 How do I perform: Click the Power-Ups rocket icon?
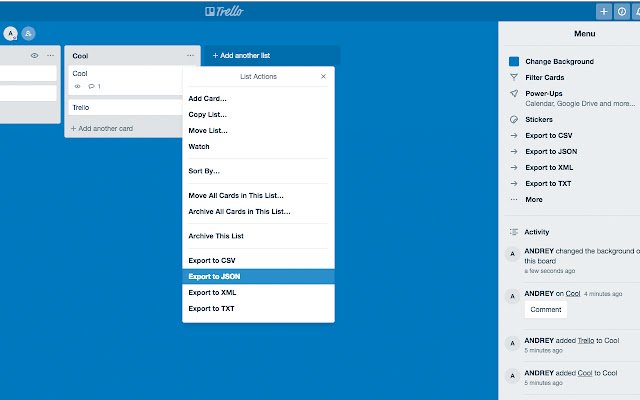[x=514, y=93]
